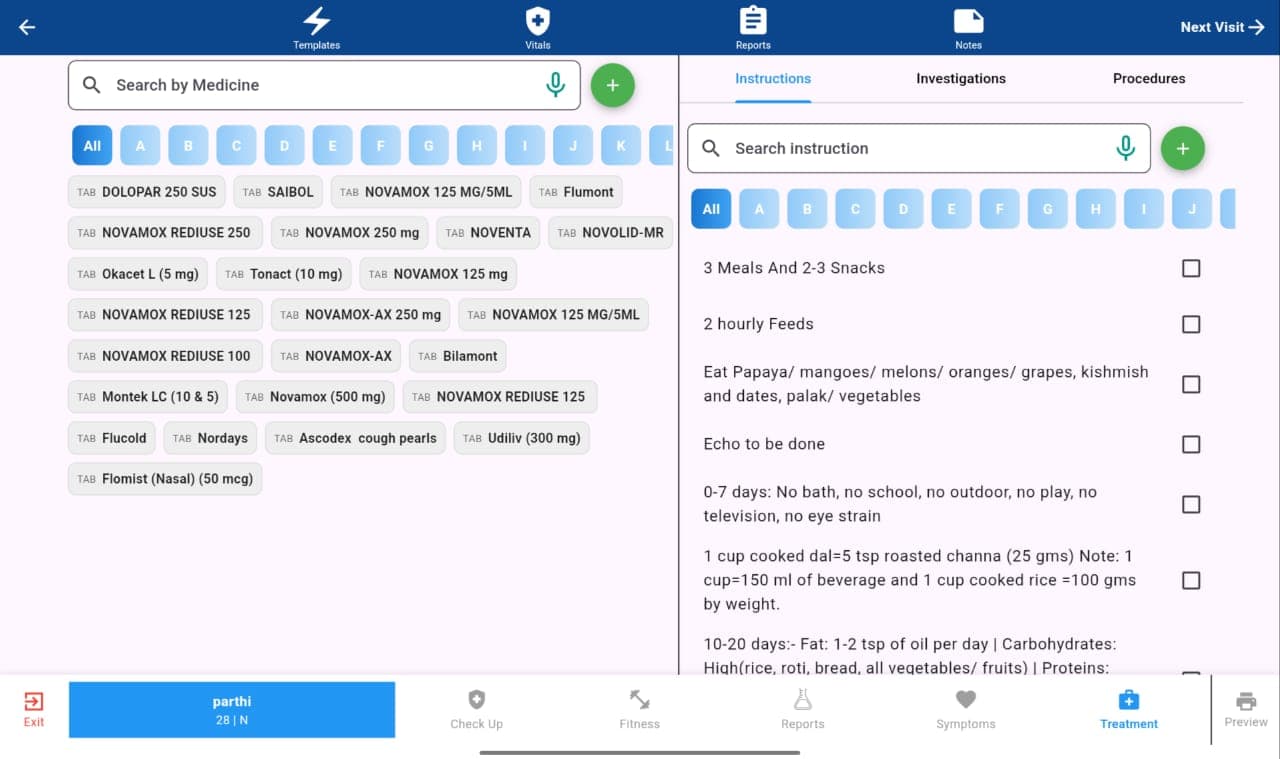Image resolution: width=1280 pixels, height=759 pixels.
Task: Select NOVAMOX 250 mg chip
Action: point(350,233)
